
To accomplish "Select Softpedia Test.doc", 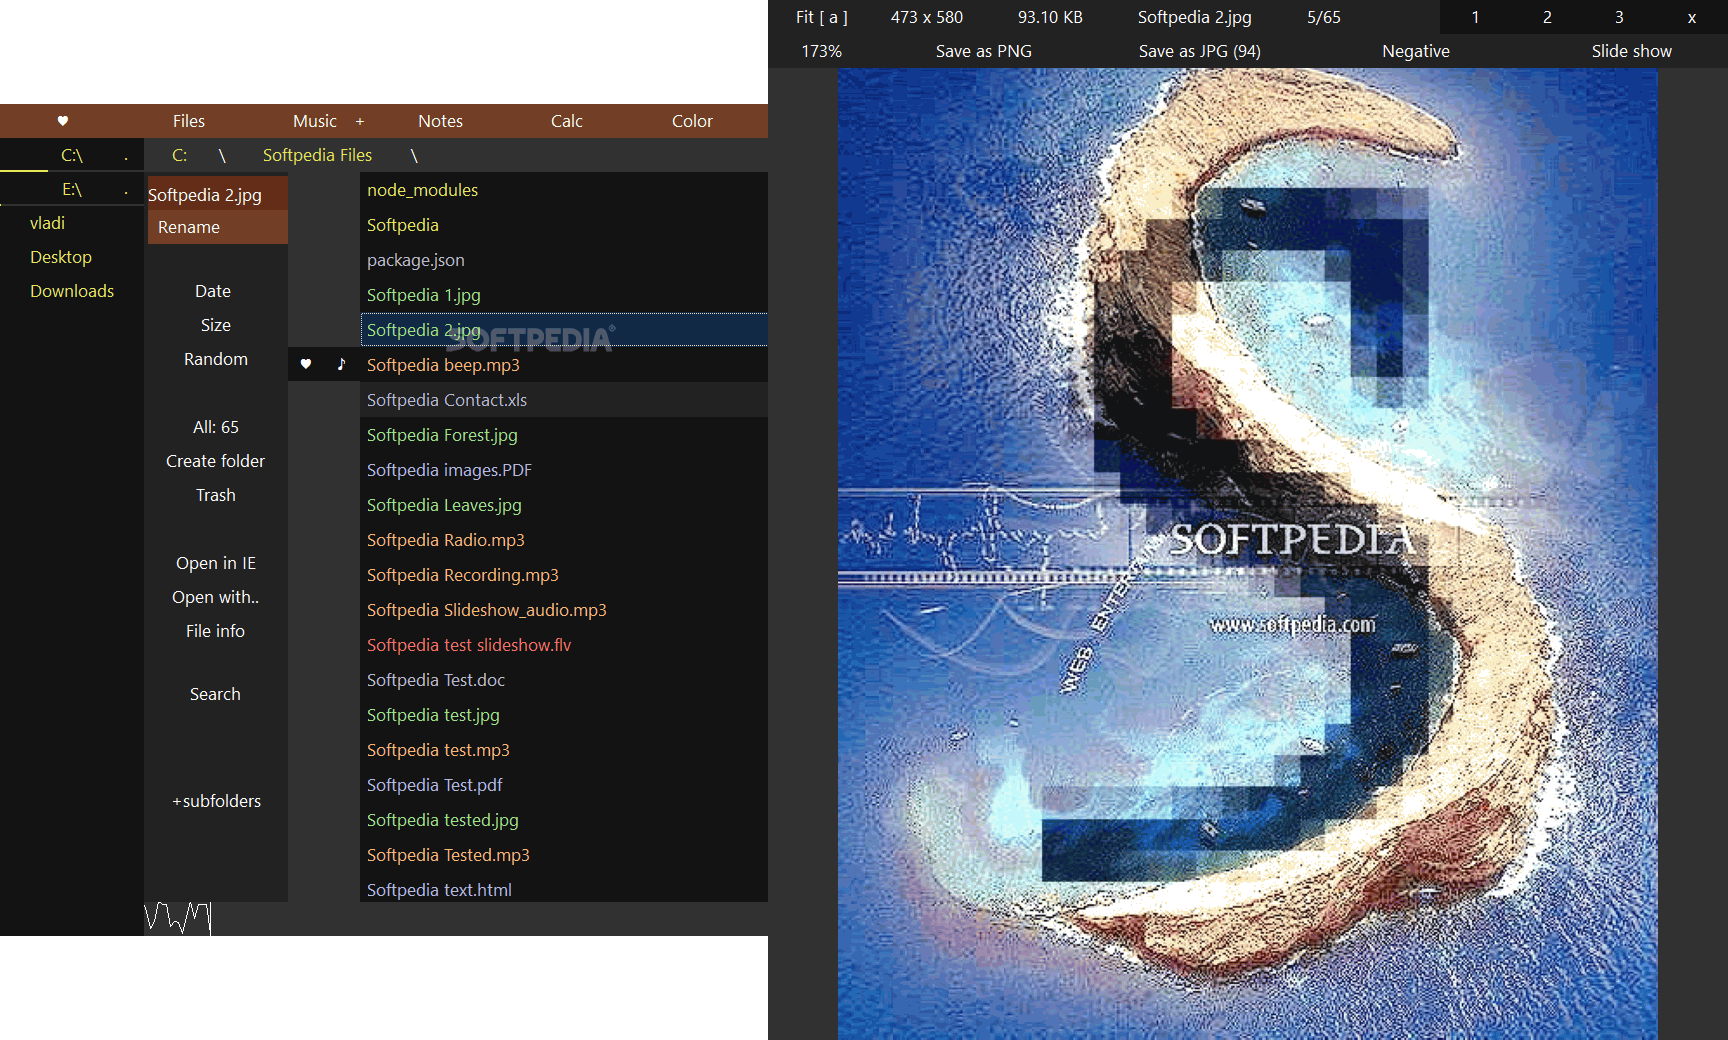I will coord(563,680).
